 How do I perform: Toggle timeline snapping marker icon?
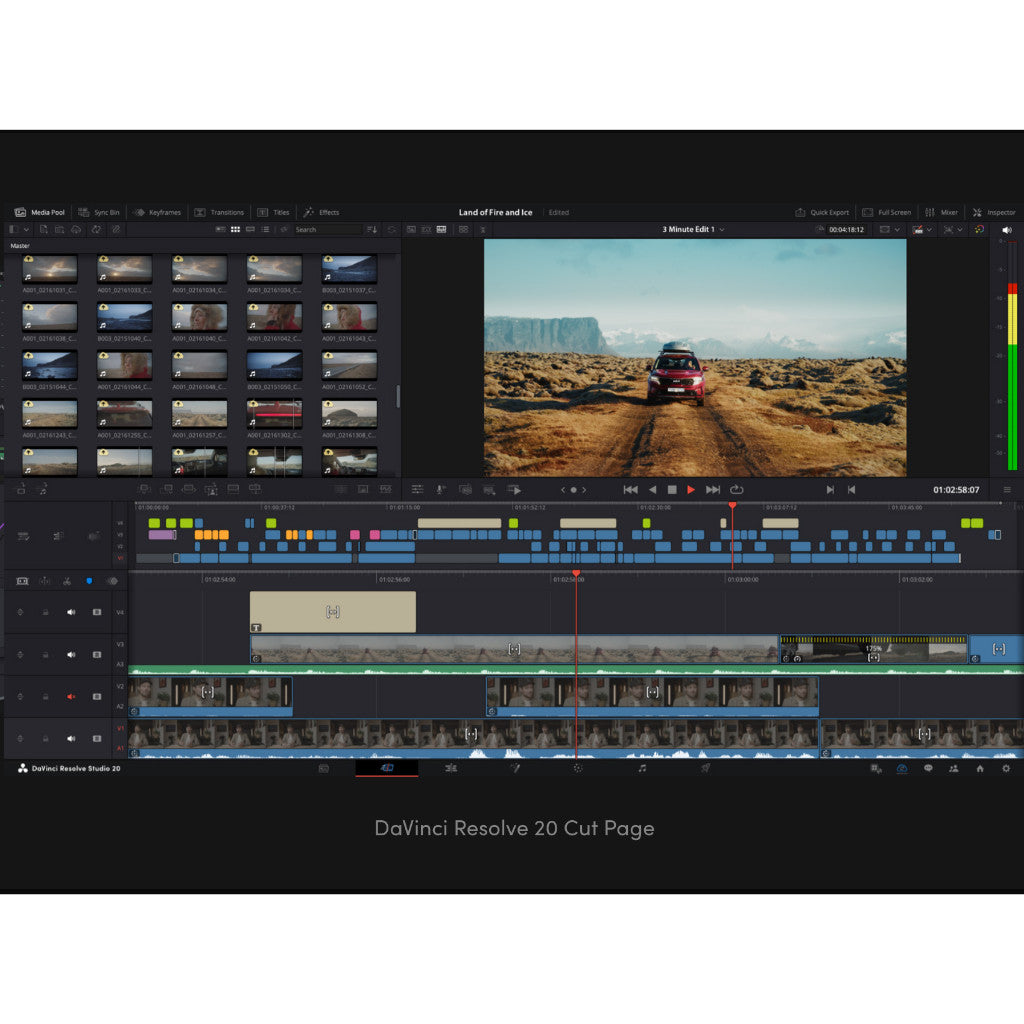(x=89, y=581)
